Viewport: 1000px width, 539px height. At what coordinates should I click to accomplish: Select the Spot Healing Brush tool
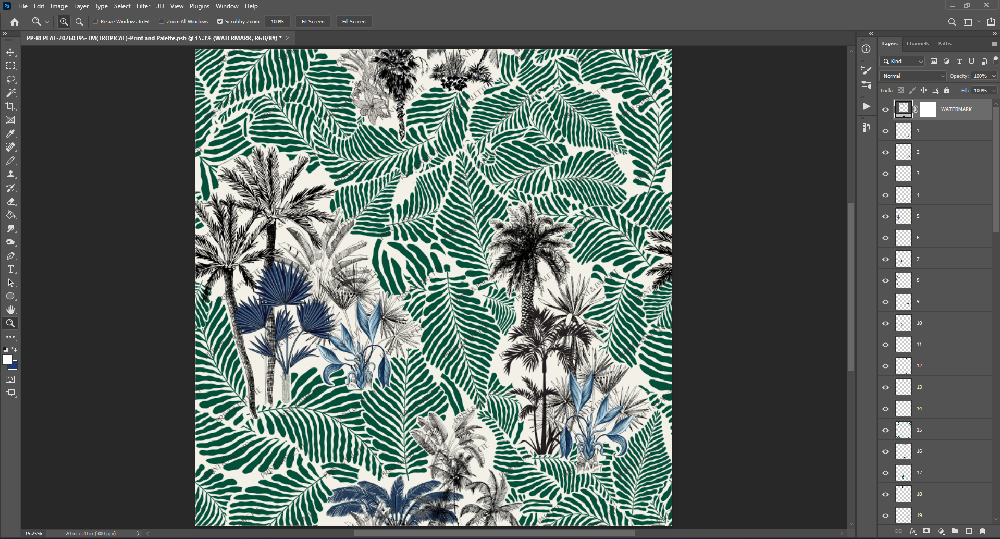click(x=11, y=147)
